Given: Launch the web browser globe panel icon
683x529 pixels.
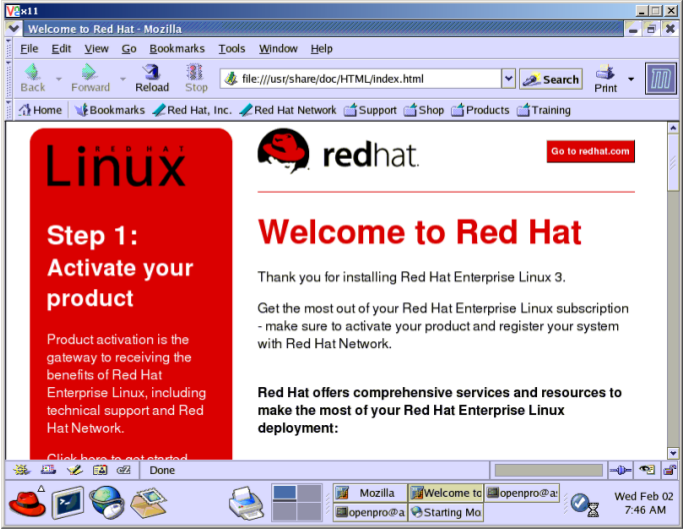Looking at the screenshot, I should (106, 501).
